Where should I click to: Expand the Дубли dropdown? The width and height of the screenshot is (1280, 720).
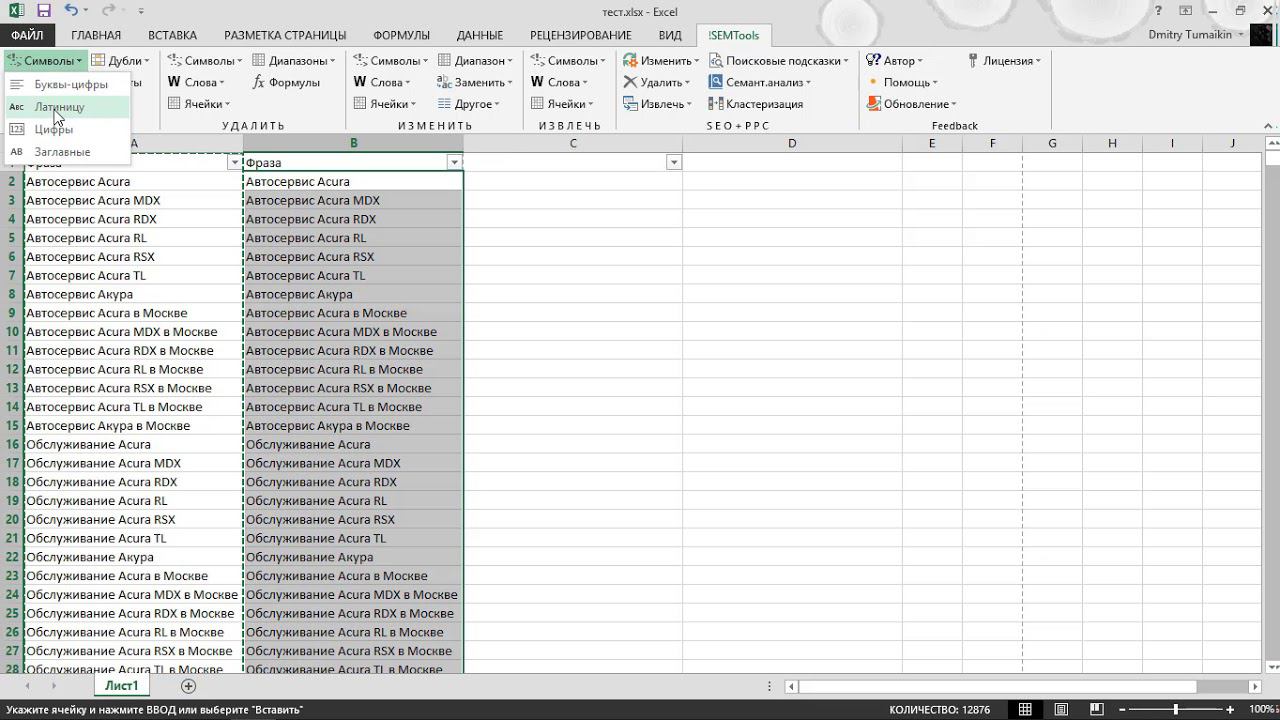click(x=121, y=61)
